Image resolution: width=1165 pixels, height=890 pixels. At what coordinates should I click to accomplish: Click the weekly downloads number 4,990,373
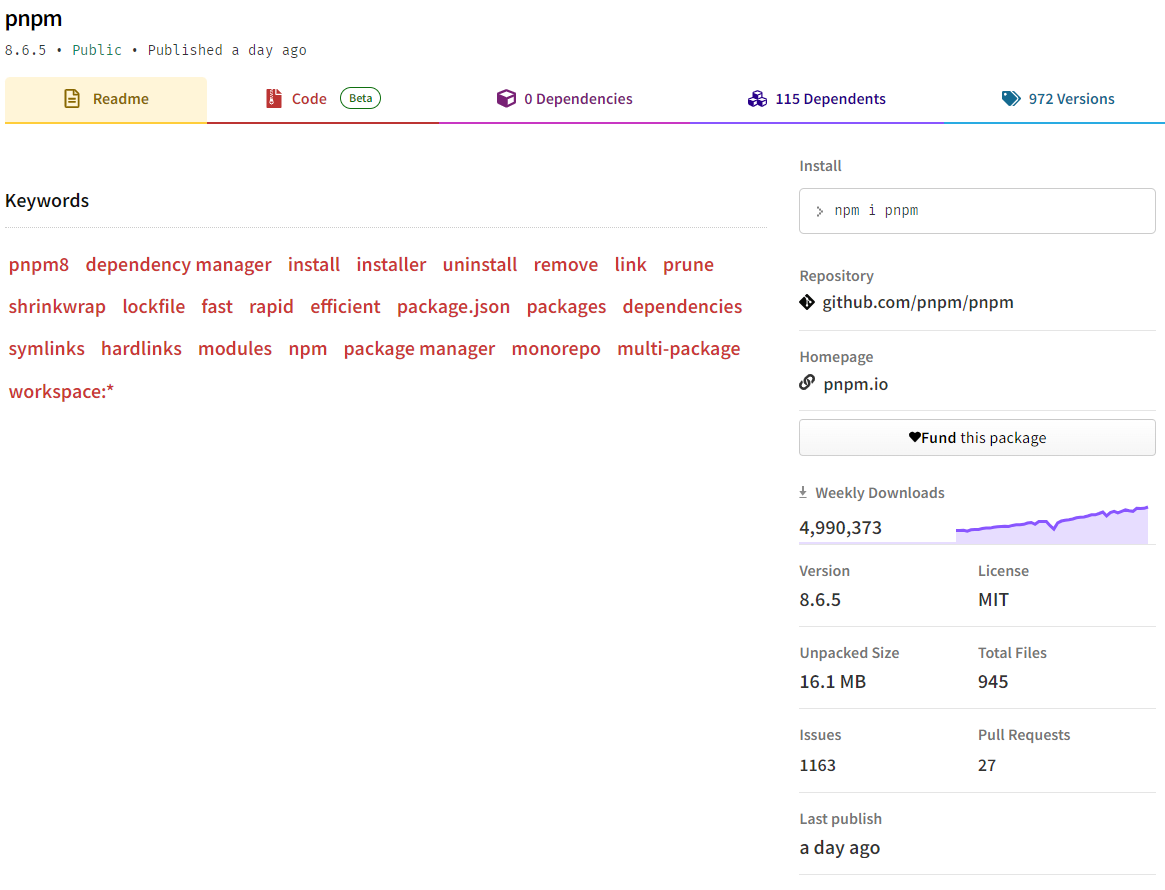[x=840, y=527]
